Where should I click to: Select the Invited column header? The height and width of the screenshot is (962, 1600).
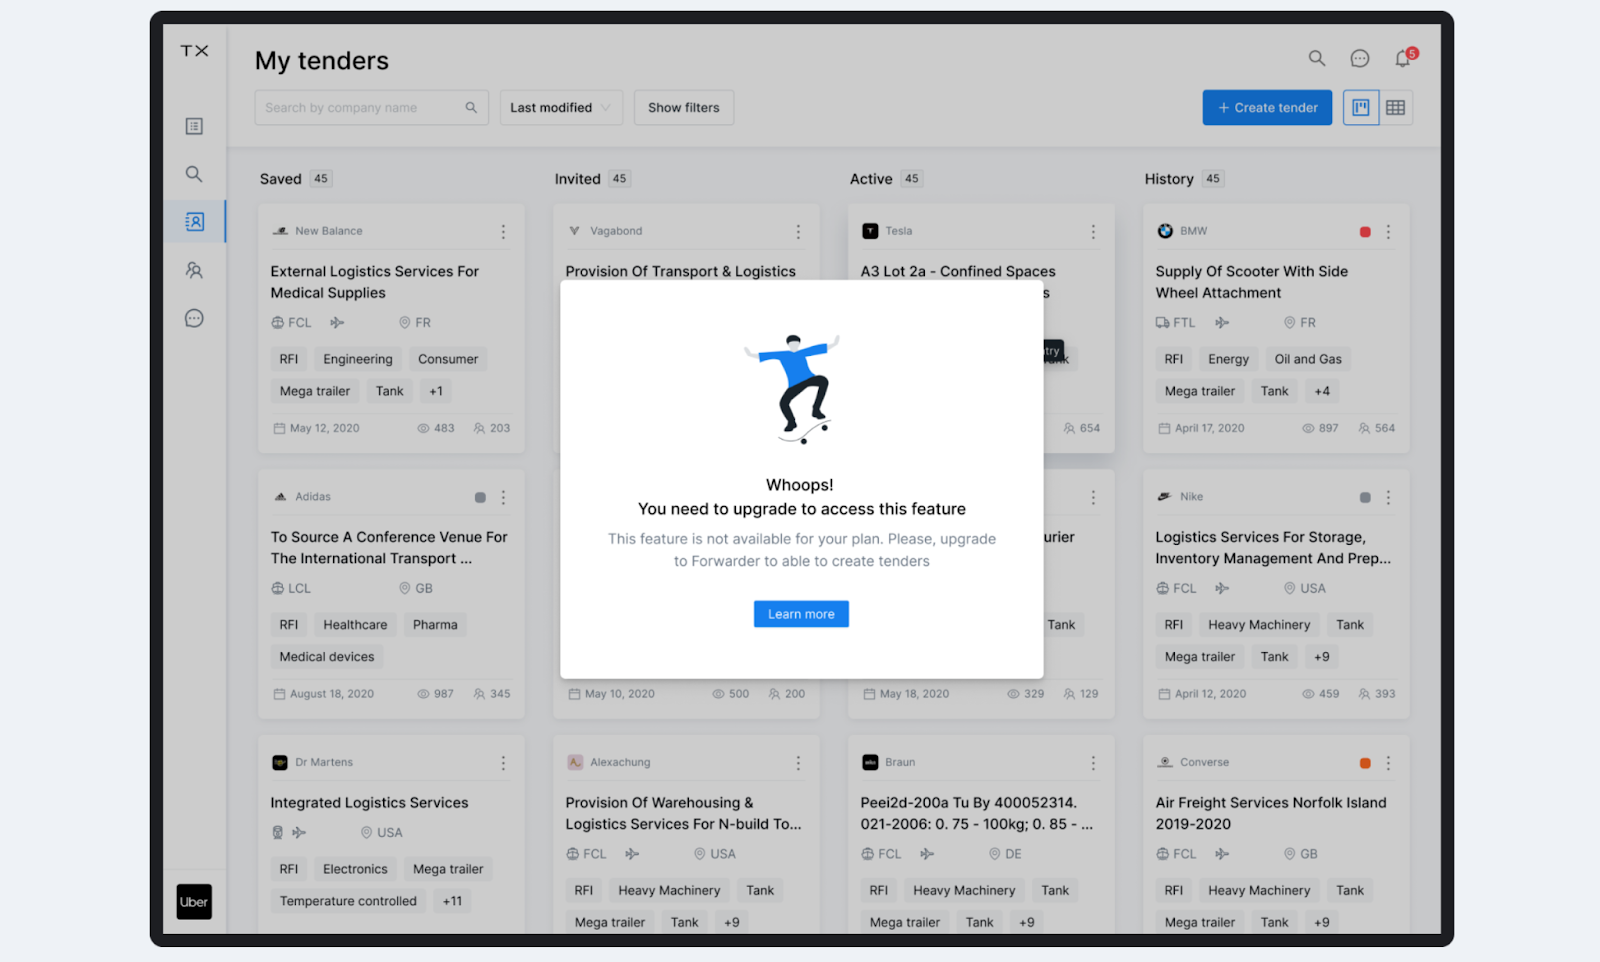click(x=578, y=179)
